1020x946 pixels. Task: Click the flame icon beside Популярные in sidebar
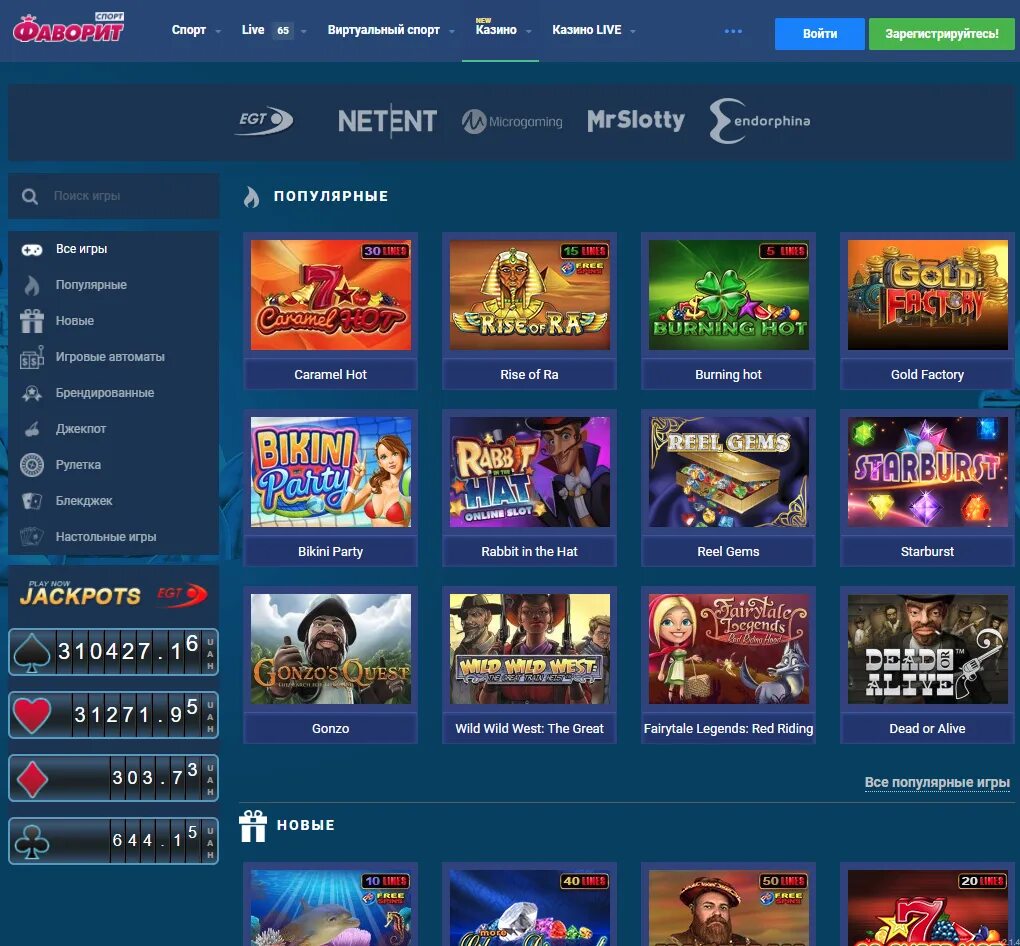(32, 285)
